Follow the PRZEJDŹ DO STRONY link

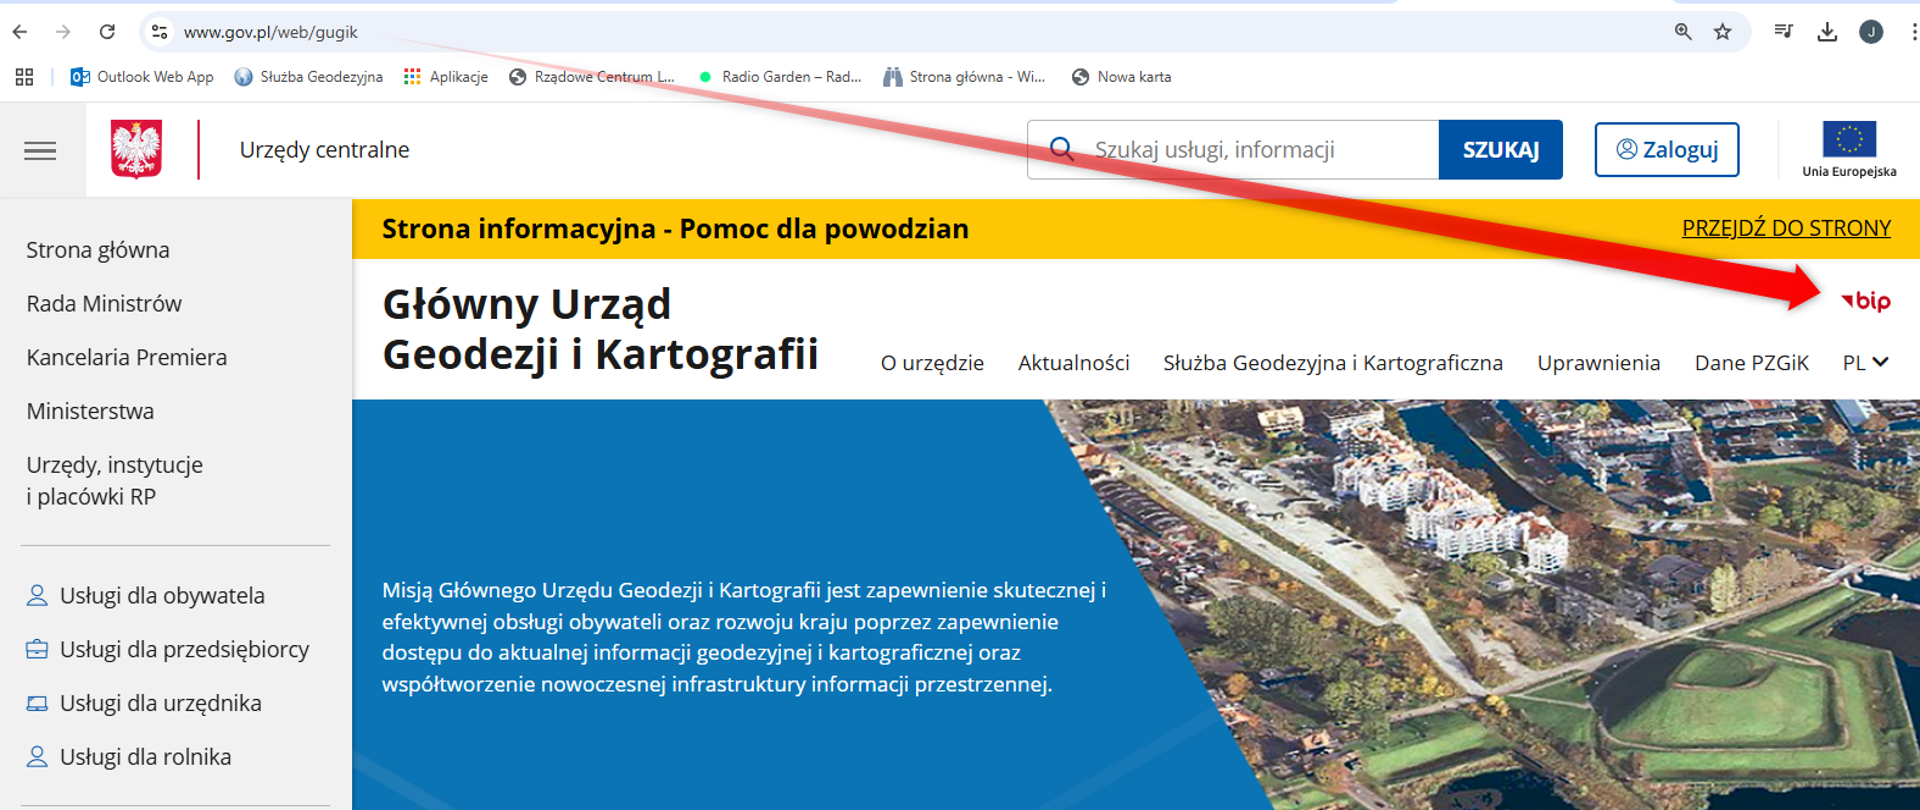point(1786,228)
